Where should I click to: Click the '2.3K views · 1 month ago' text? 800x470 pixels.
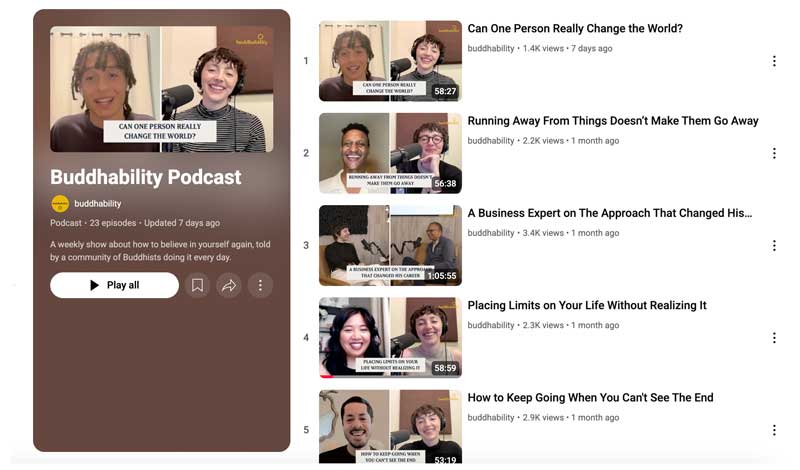click(x=571, y=326)
